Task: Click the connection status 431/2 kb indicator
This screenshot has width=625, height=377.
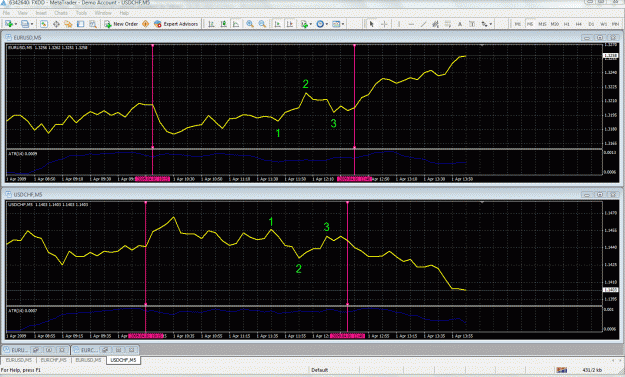Action: point(592,370)
